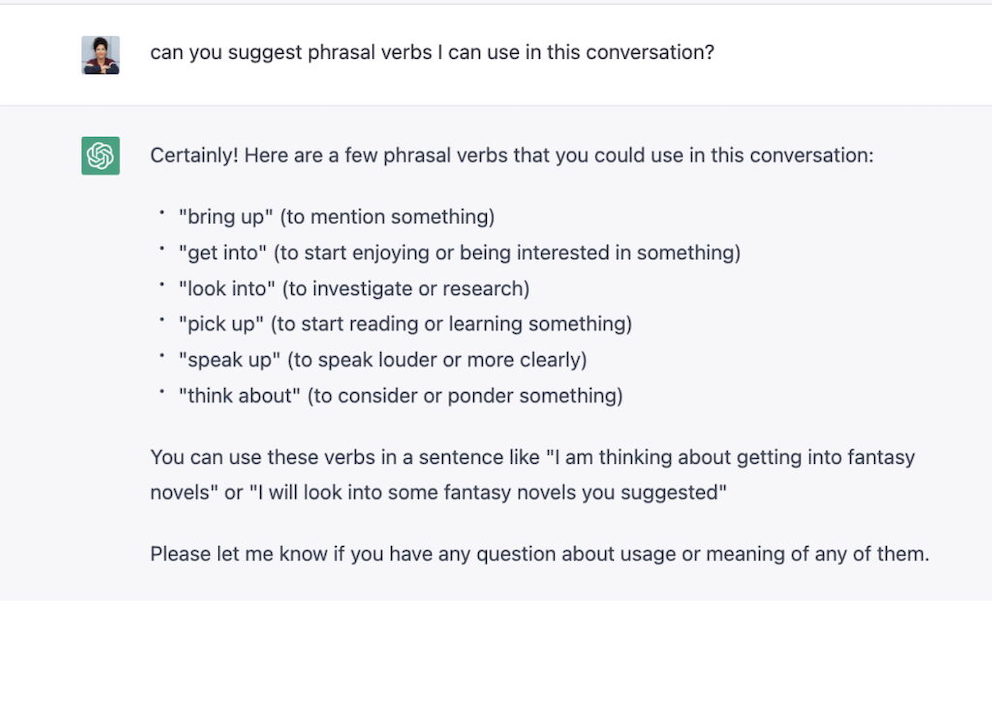Click the bullet dot before "think about"
Viewport: 992px width, 719px height.
(162, 392)
